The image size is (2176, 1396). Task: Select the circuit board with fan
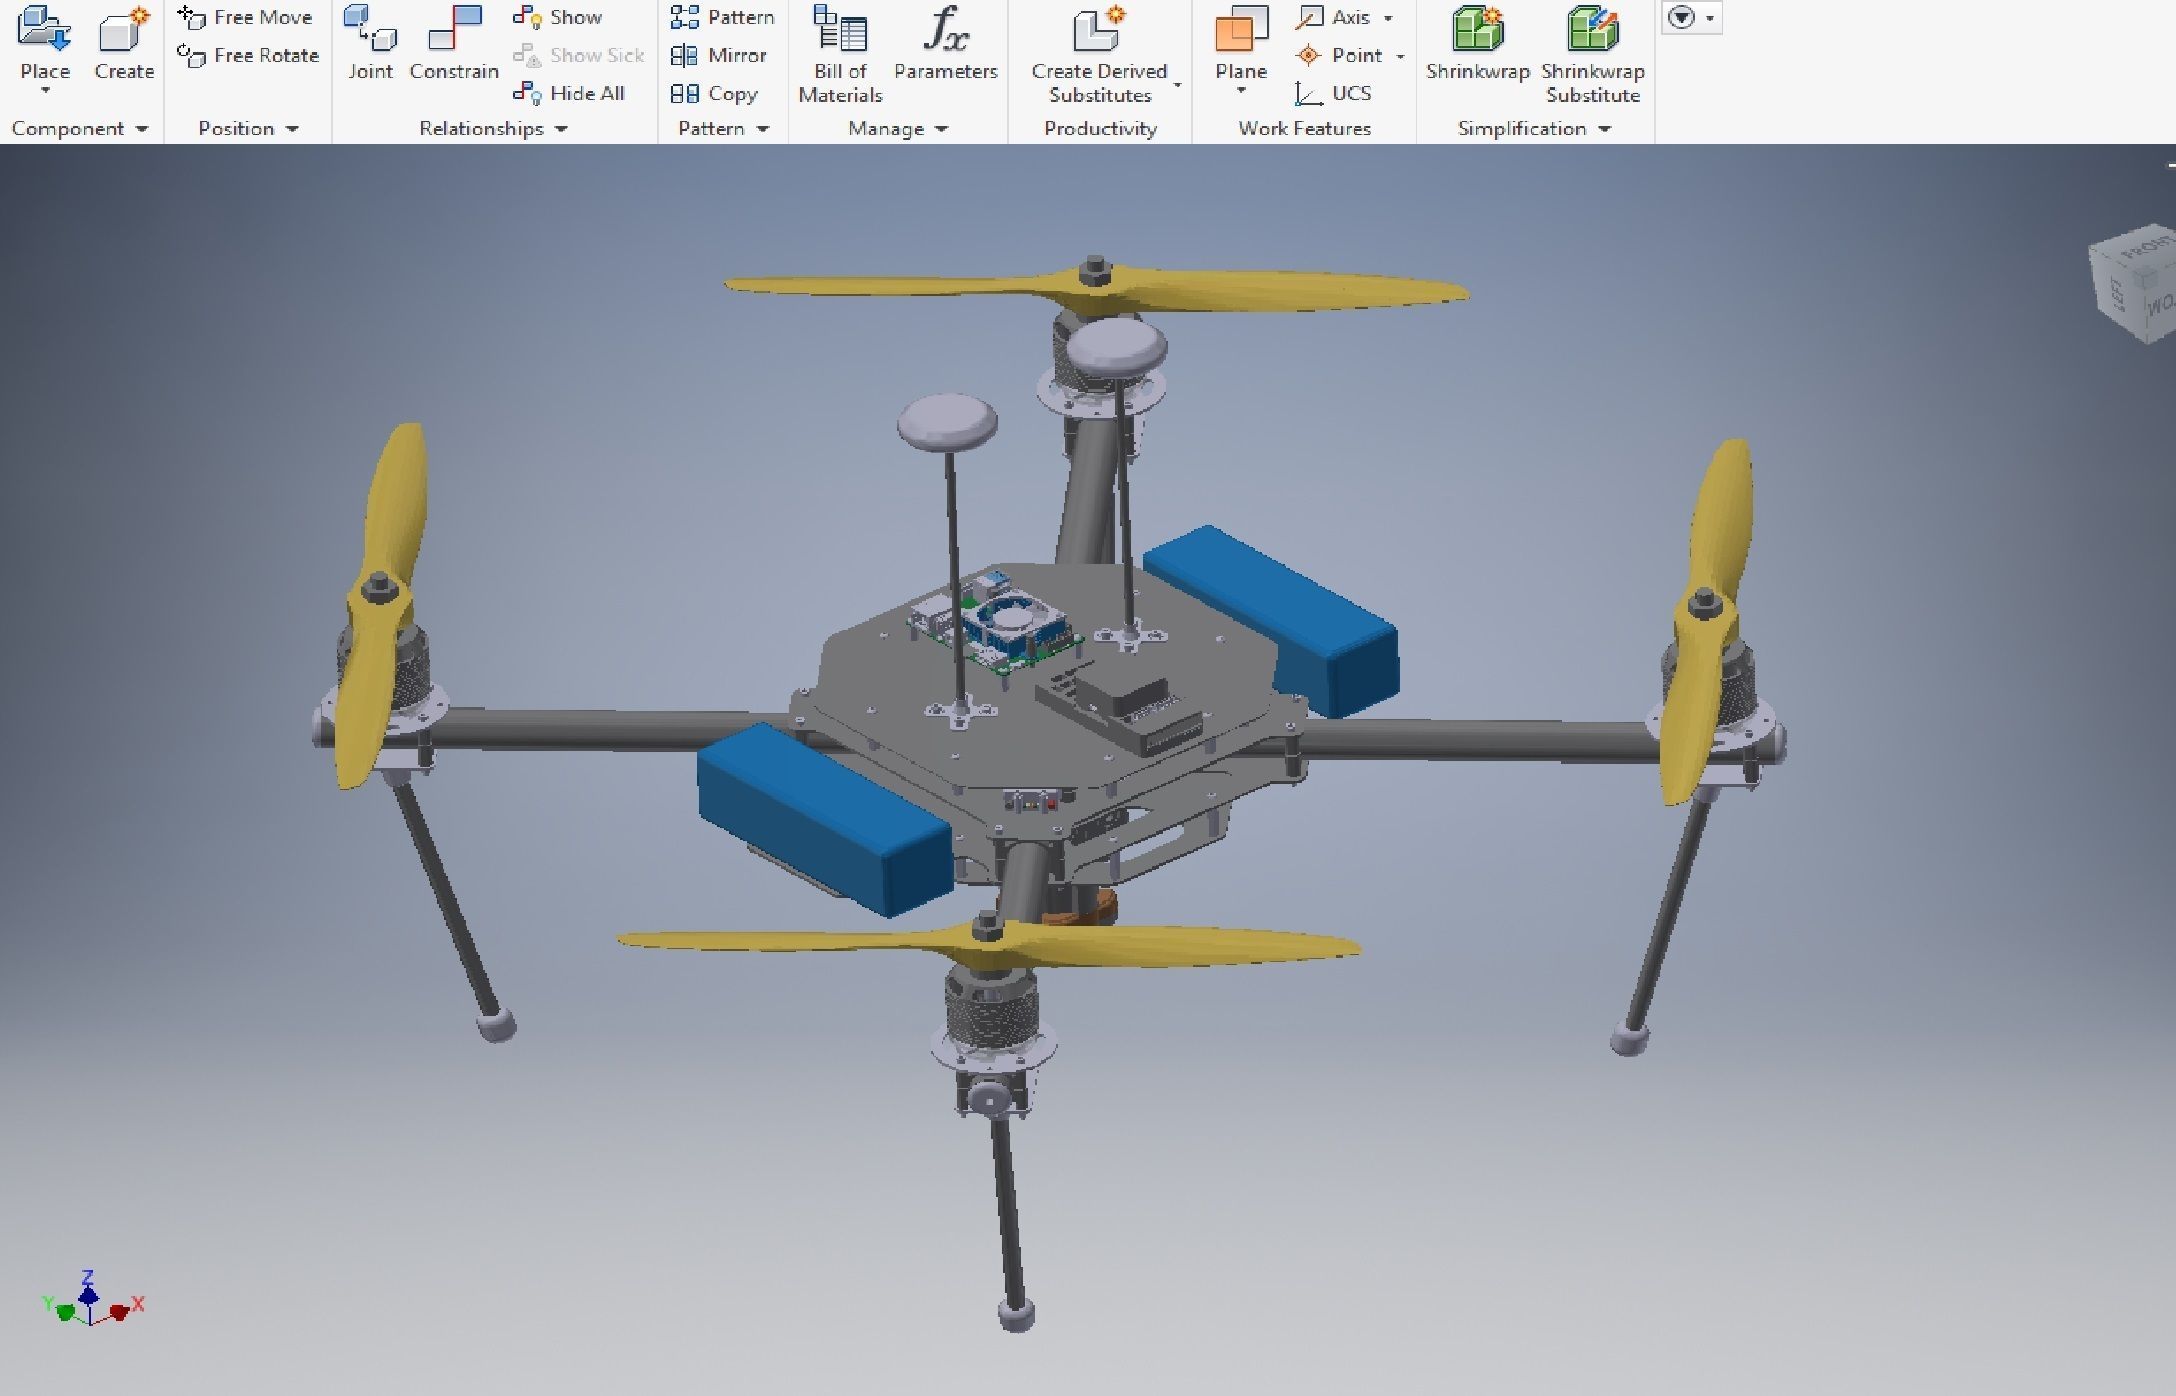[x=995, y=625]
